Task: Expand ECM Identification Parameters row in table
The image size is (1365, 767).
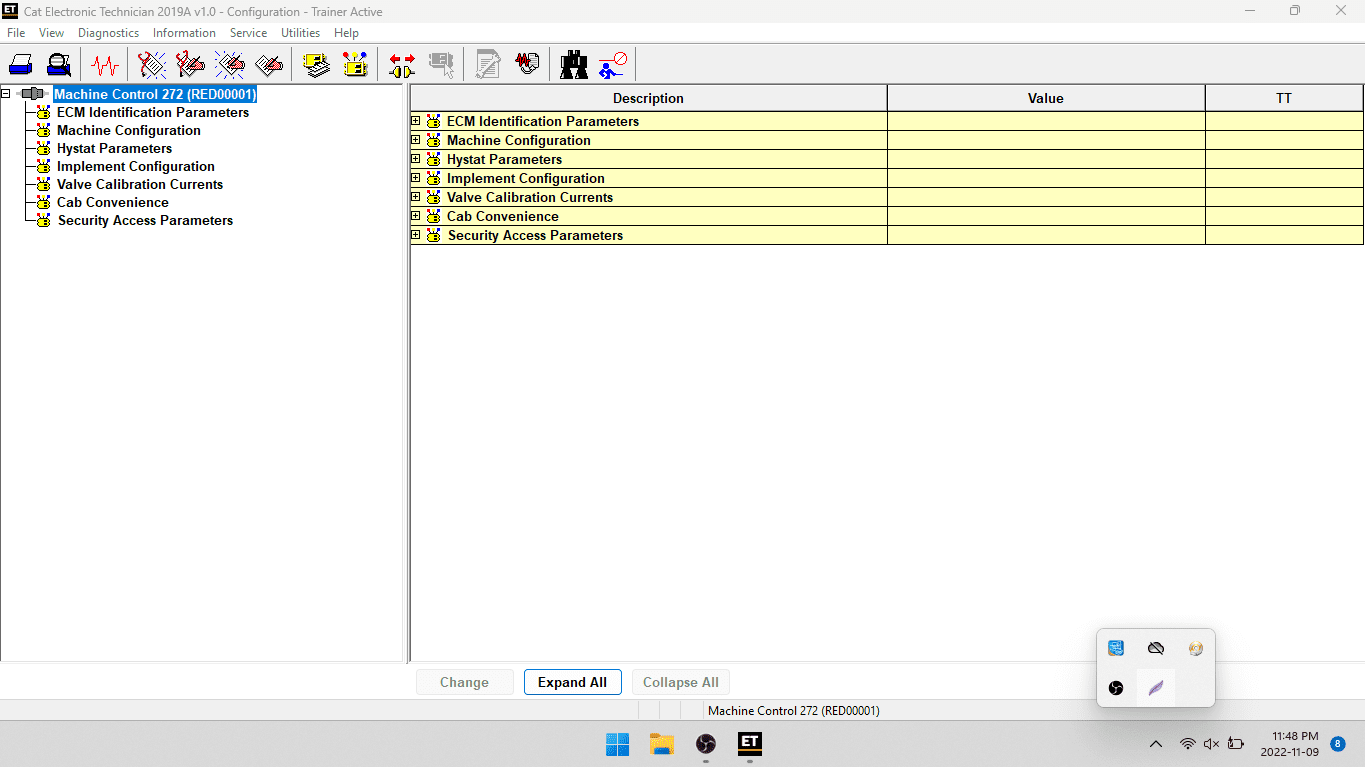Action: tap(416, 121)
